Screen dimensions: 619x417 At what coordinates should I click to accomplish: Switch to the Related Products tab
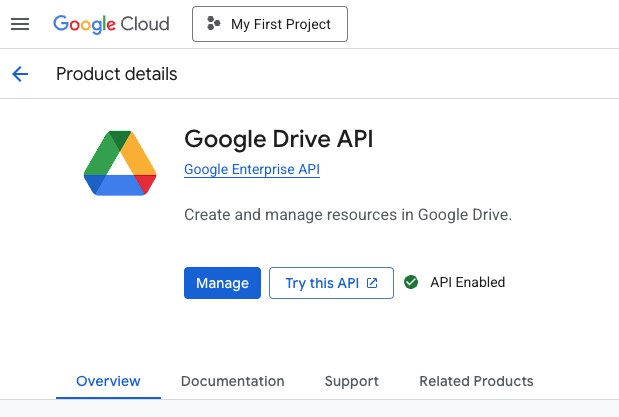pyautogui.click(x=476, y=381)
